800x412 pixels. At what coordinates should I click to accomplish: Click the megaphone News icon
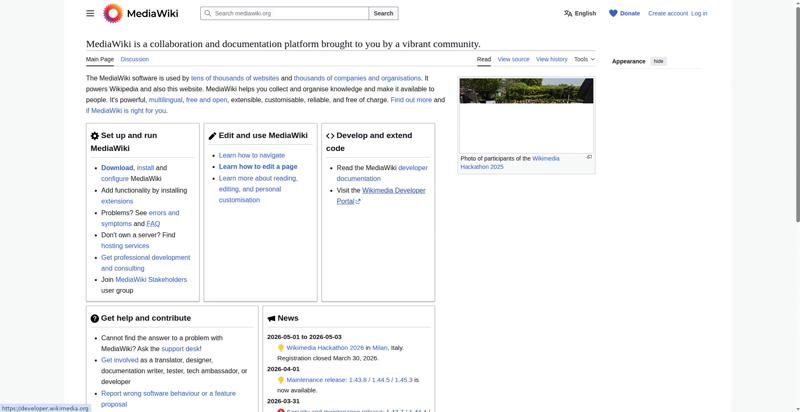pyautogui.click(x=271, y=319)
